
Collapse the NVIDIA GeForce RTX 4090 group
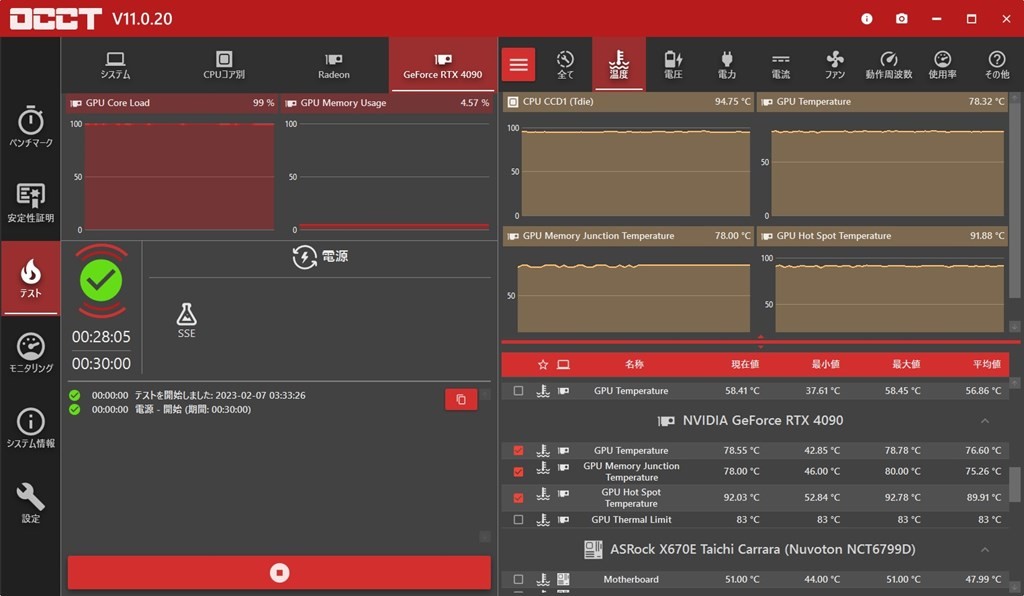click(x=984, y=421)
